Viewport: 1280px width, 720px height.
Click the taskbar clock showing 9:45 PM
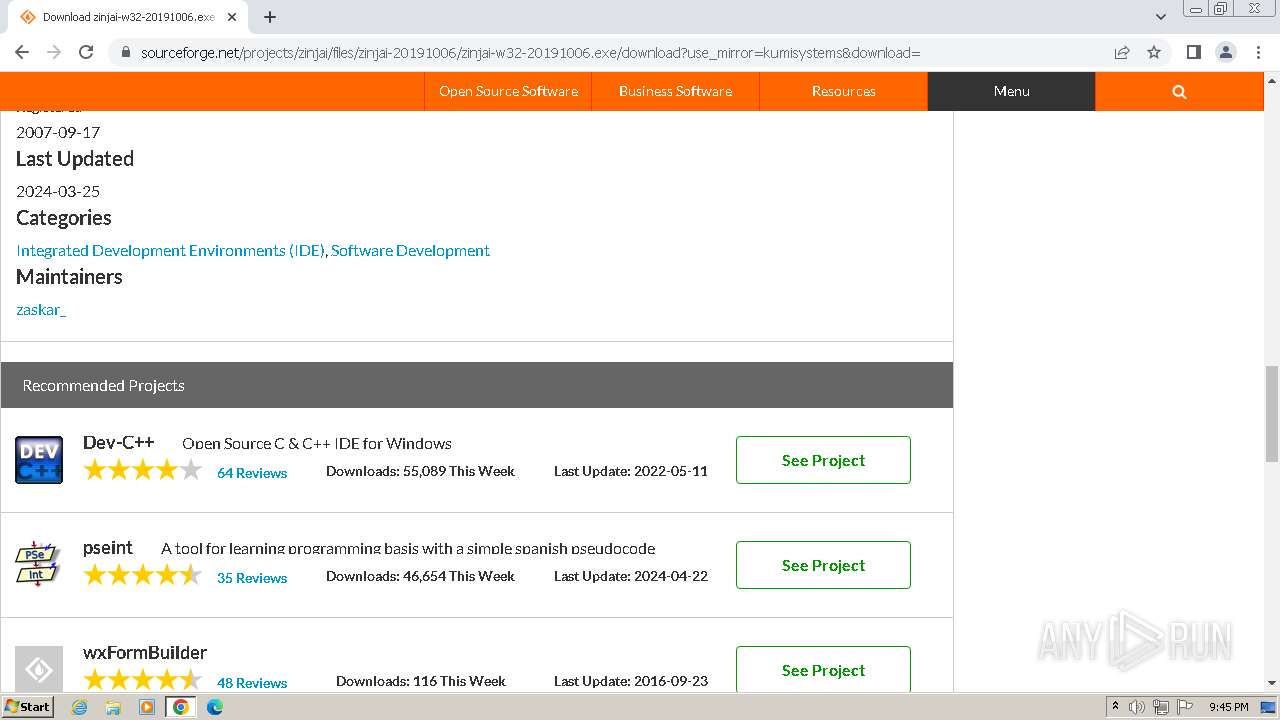click(x=1229, y=707)
